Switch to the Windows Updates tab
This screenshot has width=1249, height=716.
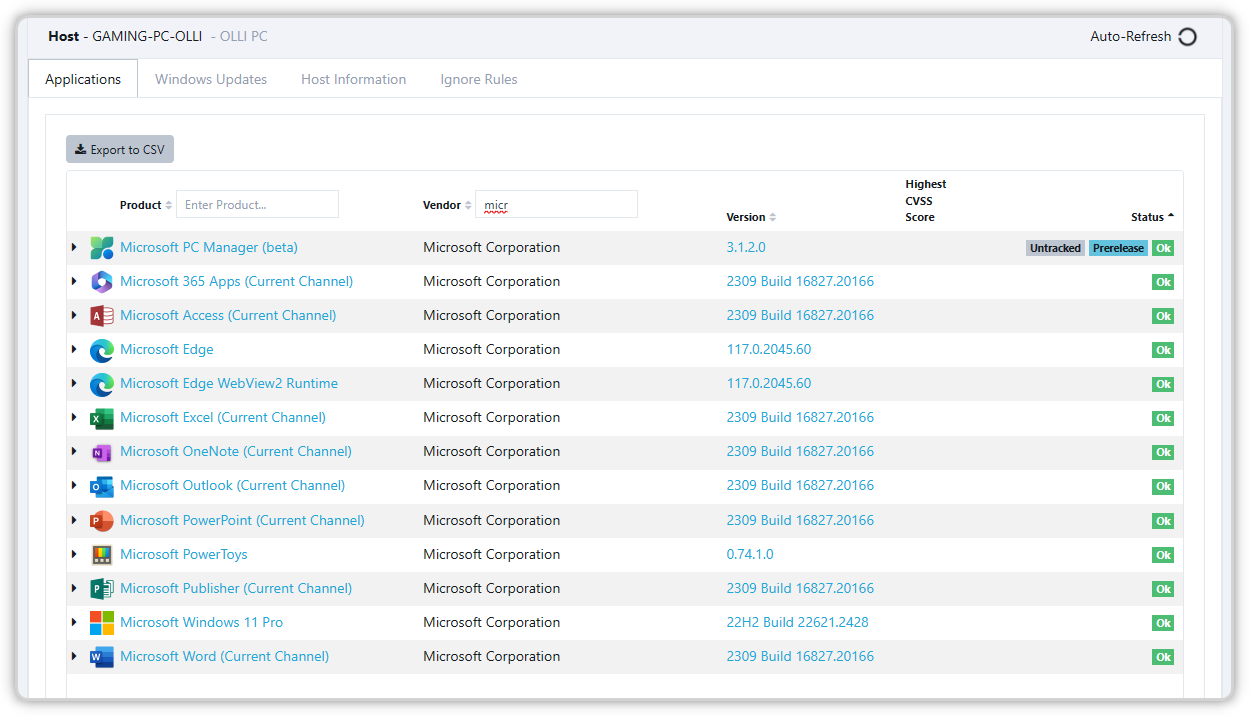tap(211, 79)
